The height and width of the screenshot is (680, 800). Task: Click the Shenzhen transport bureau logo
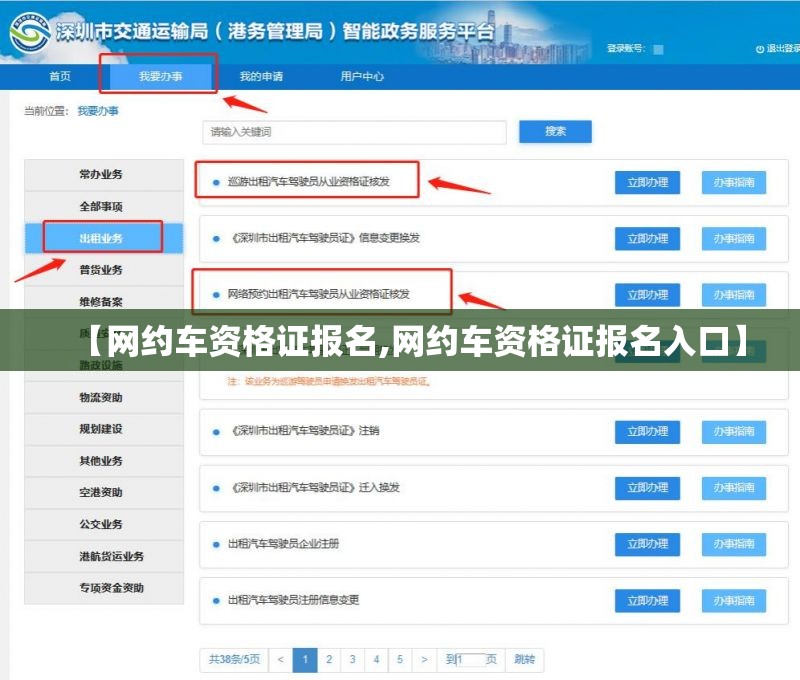point(30,32)
